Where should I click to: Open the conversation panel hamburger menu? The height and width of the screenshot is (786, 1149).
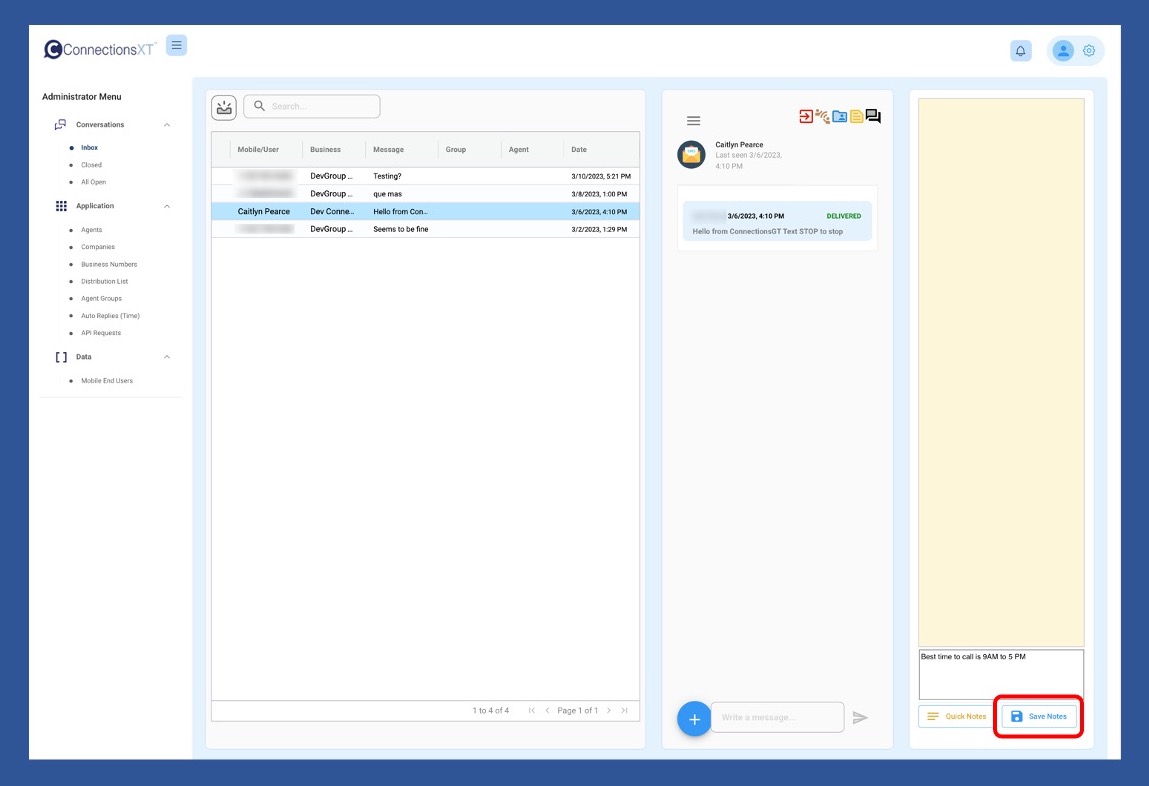click(x=693, y=121)
